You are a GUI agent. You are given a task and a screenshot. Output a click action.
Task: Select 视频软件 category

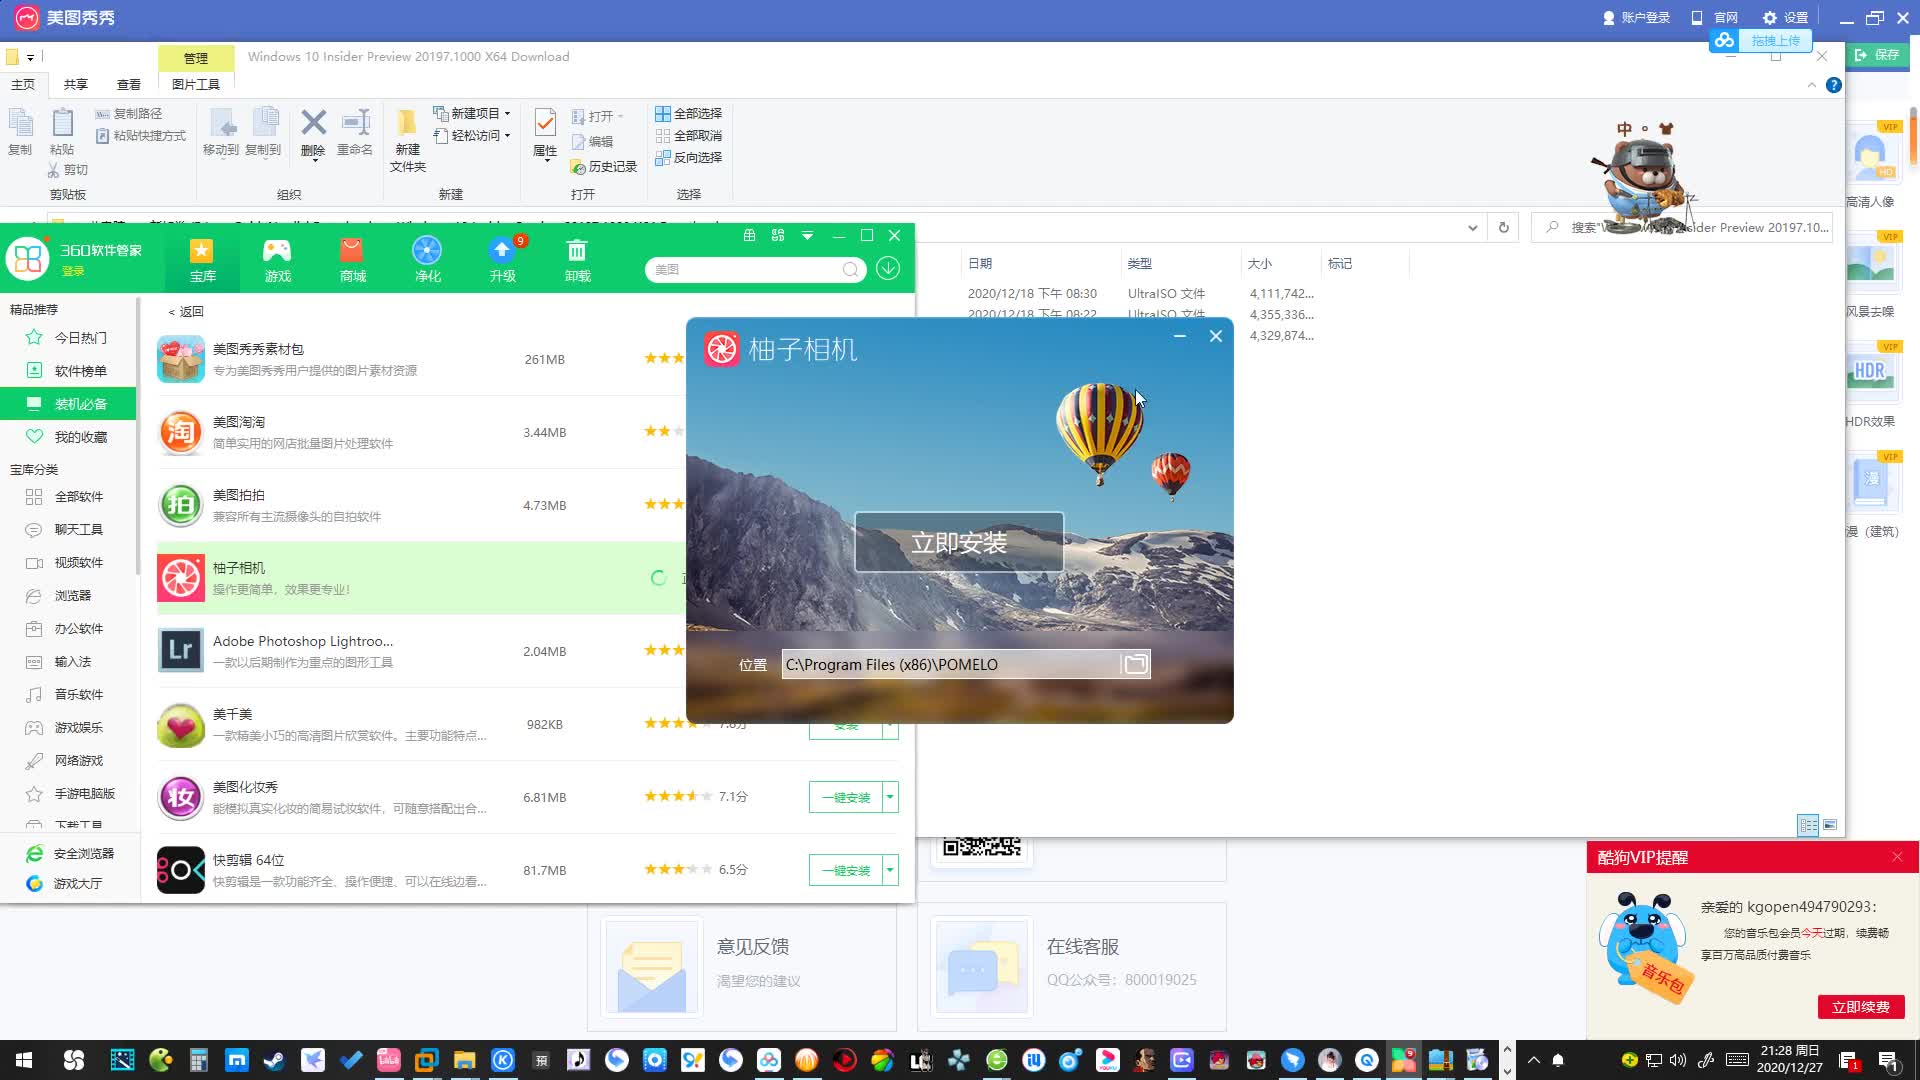point(68,563)
